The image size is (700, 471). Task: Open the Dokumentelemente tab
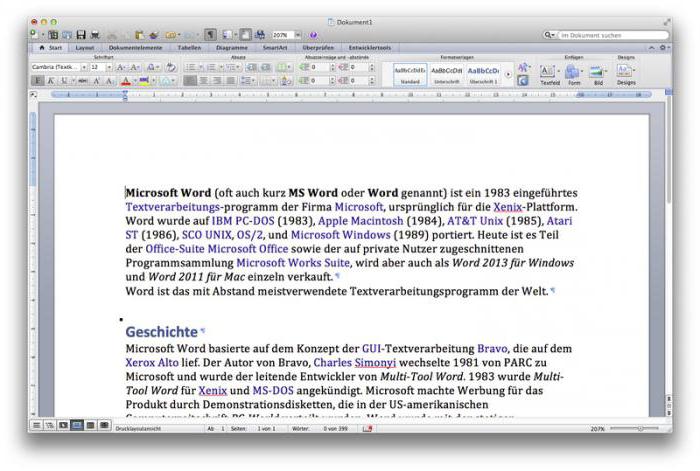click(x=135, y=47)
